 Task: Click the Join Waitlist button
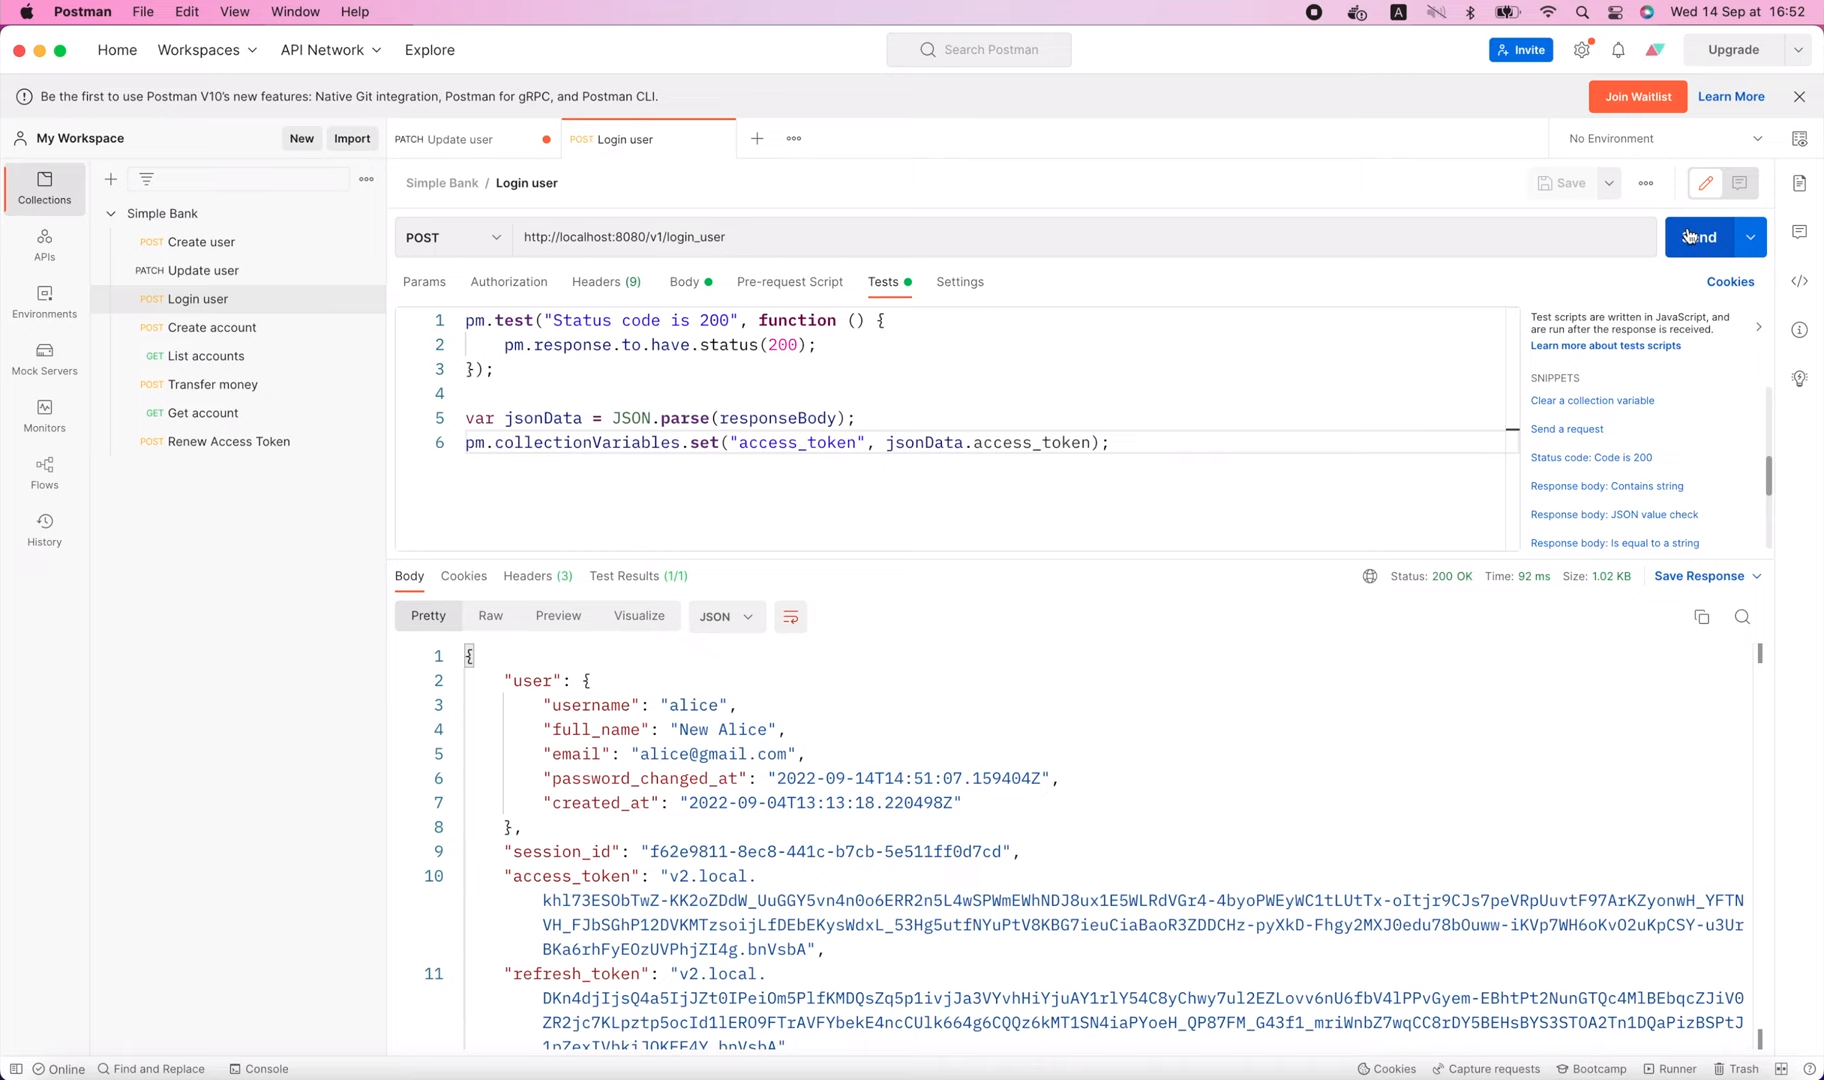(1638, 97)
